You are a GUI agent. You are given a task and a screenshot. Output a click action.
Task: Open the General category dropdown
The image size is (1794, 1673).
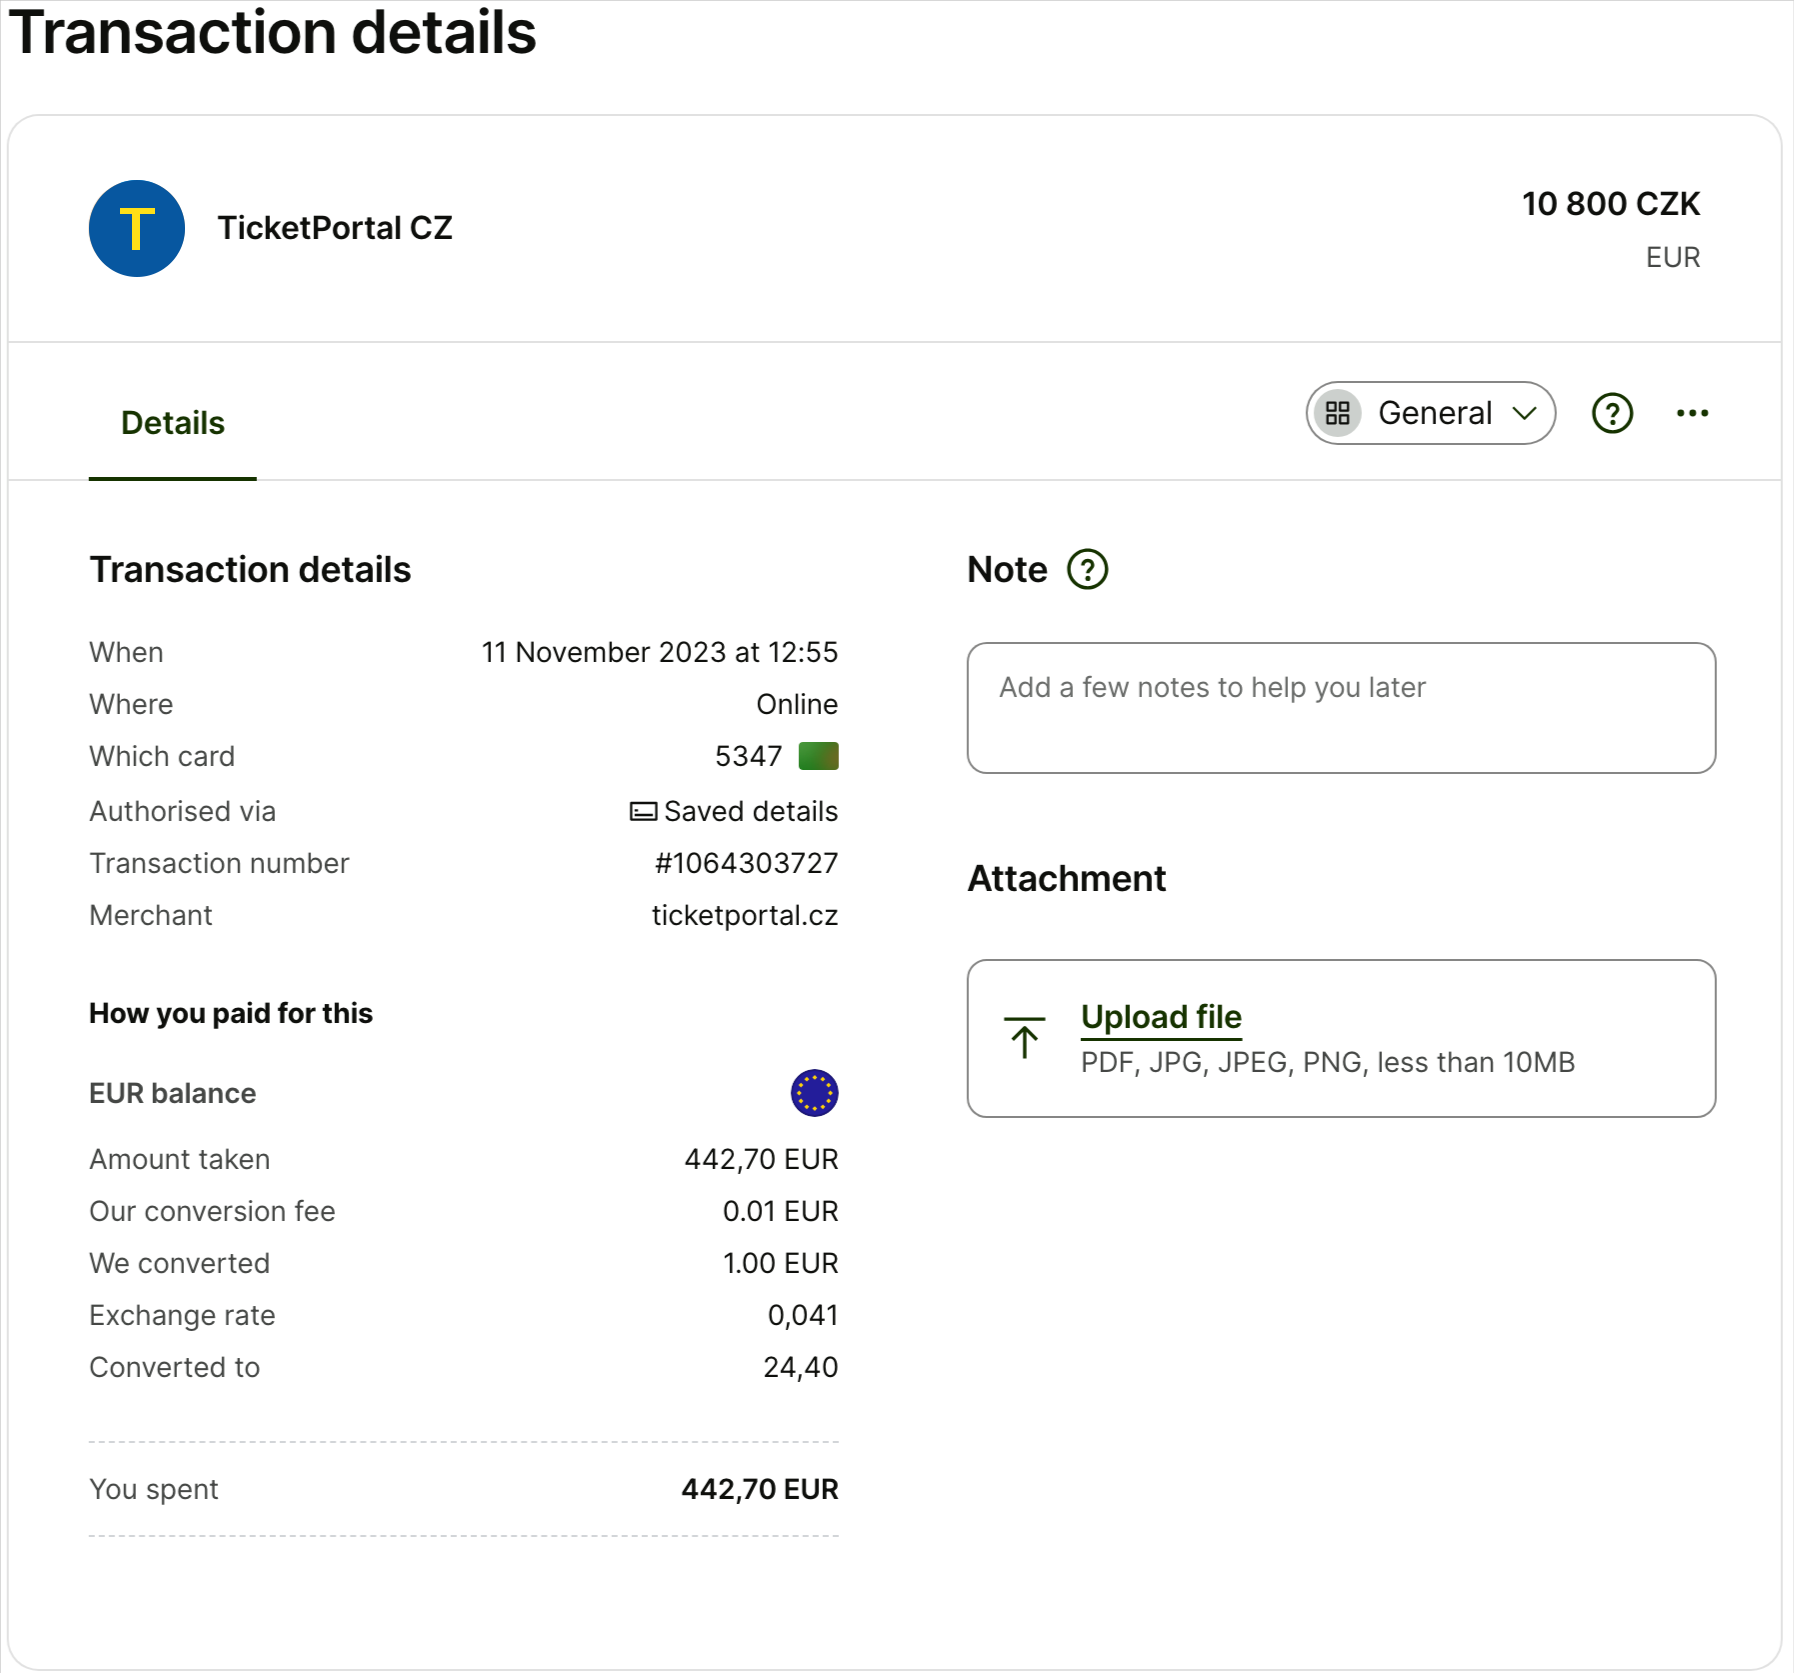click(x=1430, y=413)
